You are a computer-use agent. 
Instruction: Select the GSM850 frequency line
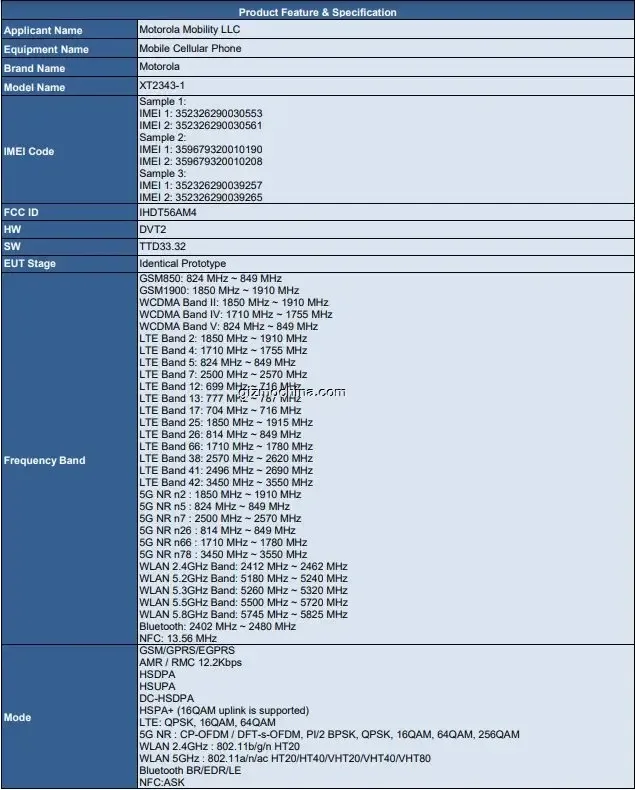click(210, 278)
